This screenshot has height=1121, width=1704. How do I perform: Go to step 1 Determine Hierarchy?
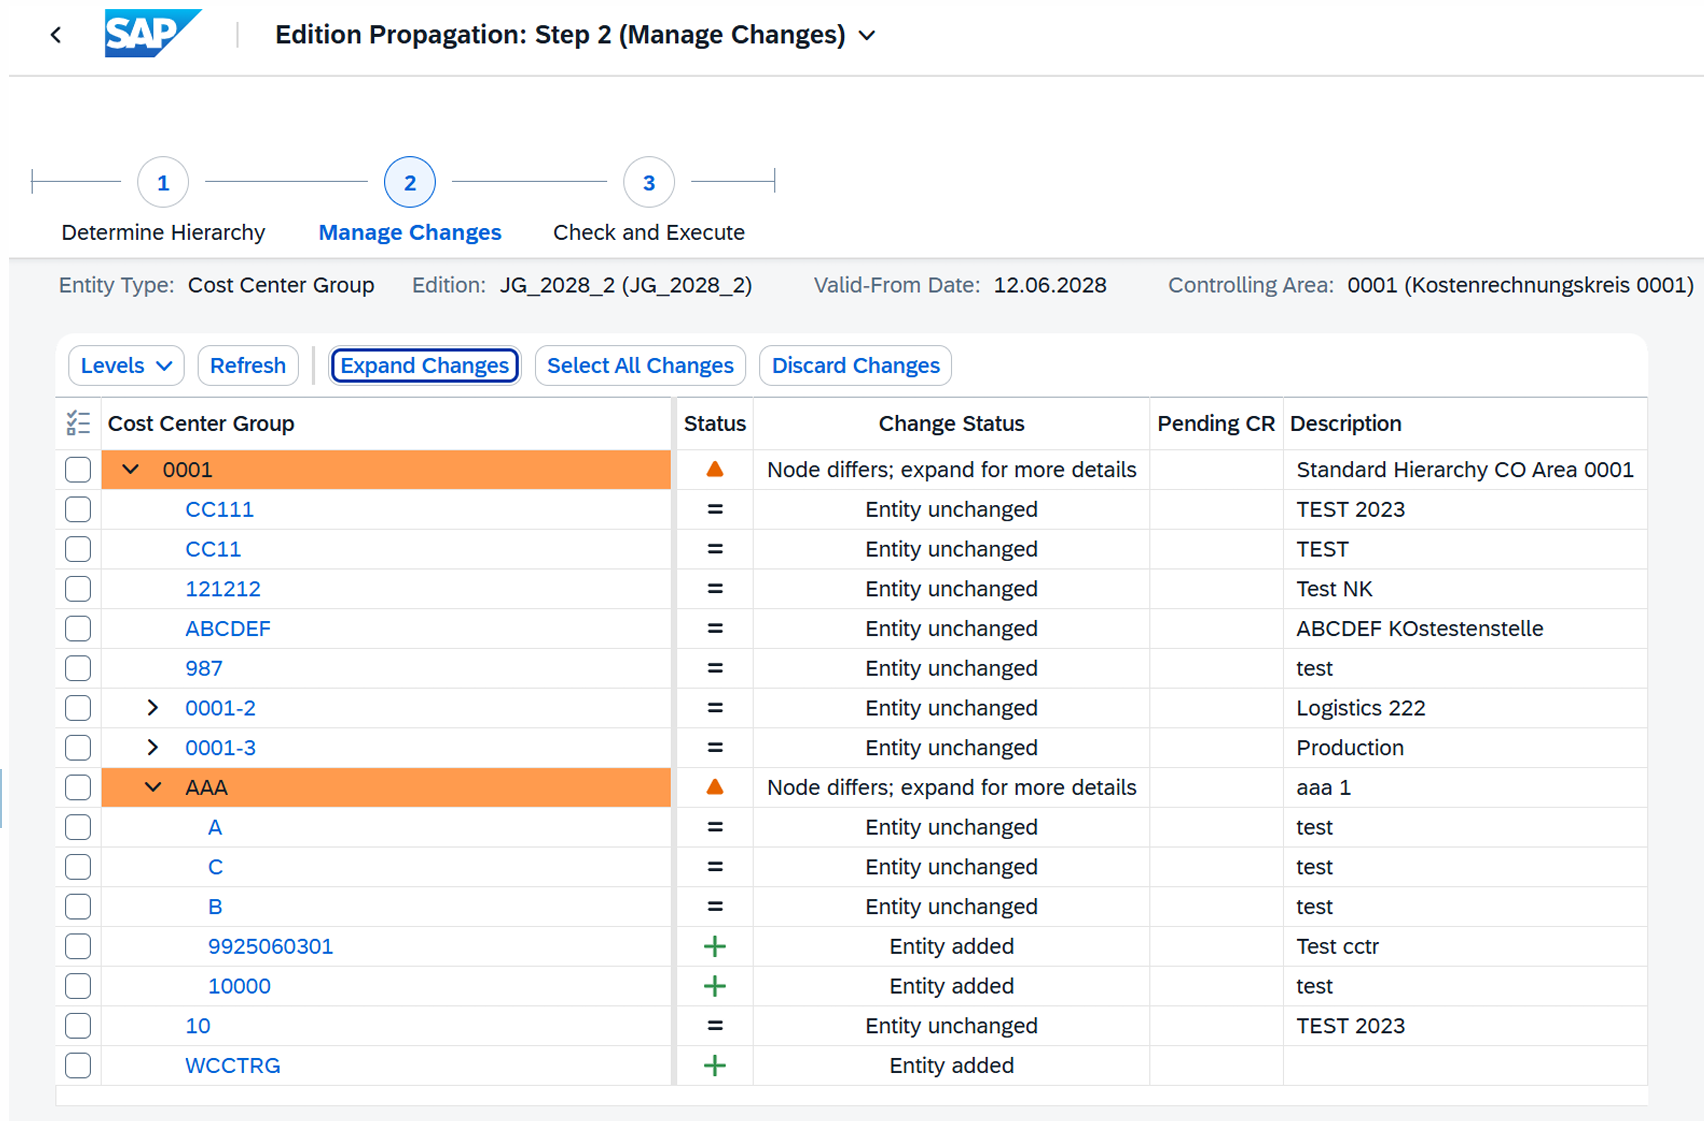[163, 183]
